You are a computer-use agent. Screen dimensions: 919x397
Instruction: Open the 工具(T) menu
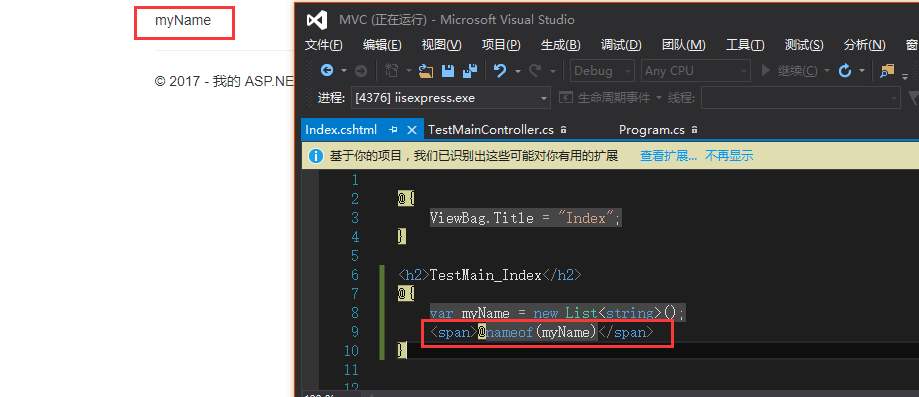coord(745,45)
